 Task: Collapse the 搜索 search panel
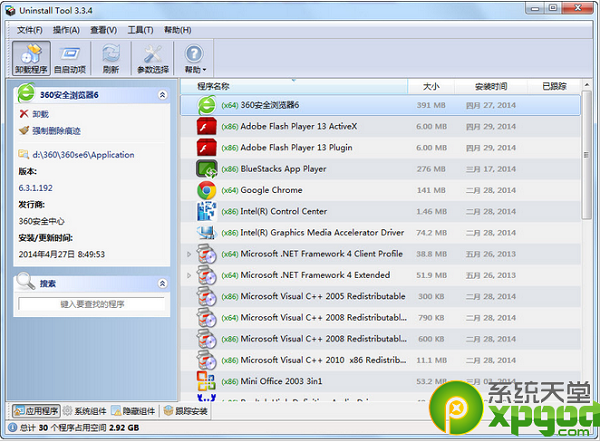pos(162,284)
